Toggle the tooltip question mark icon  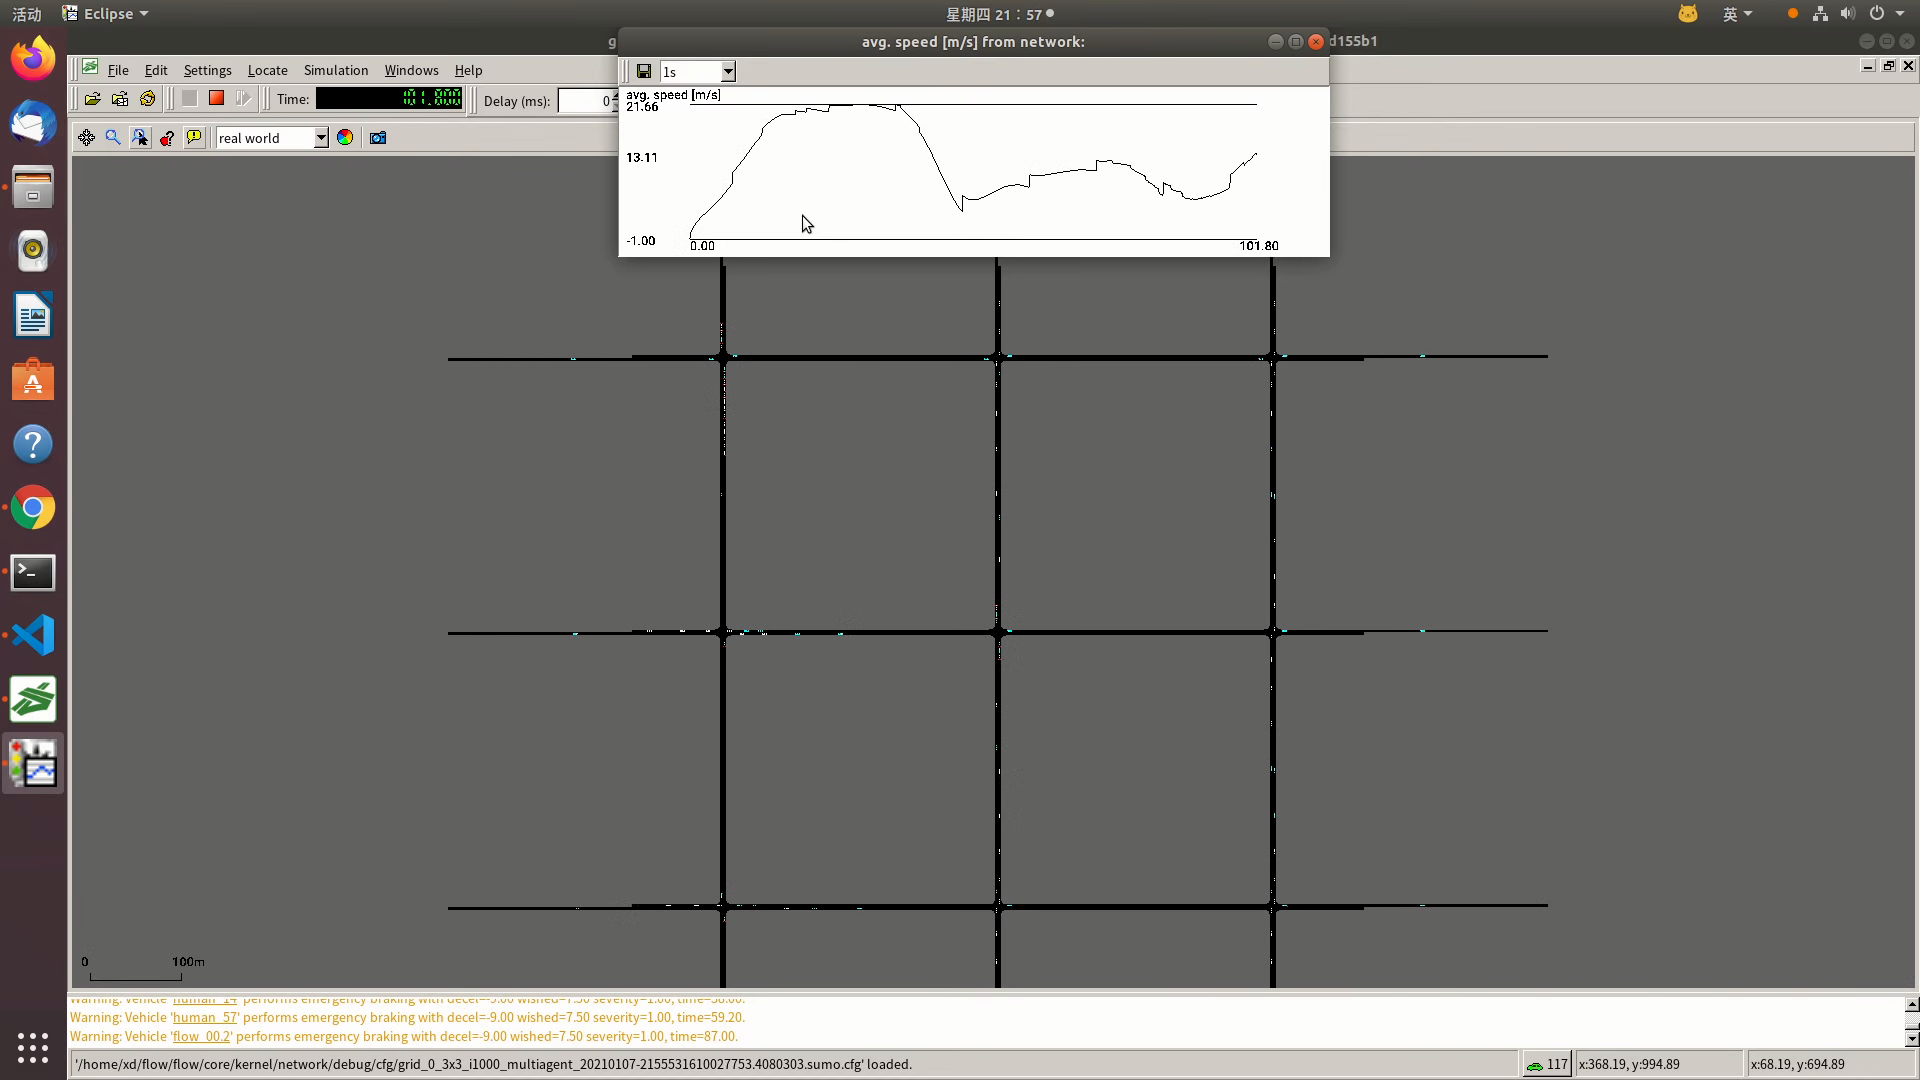click(x=167, y=138)
